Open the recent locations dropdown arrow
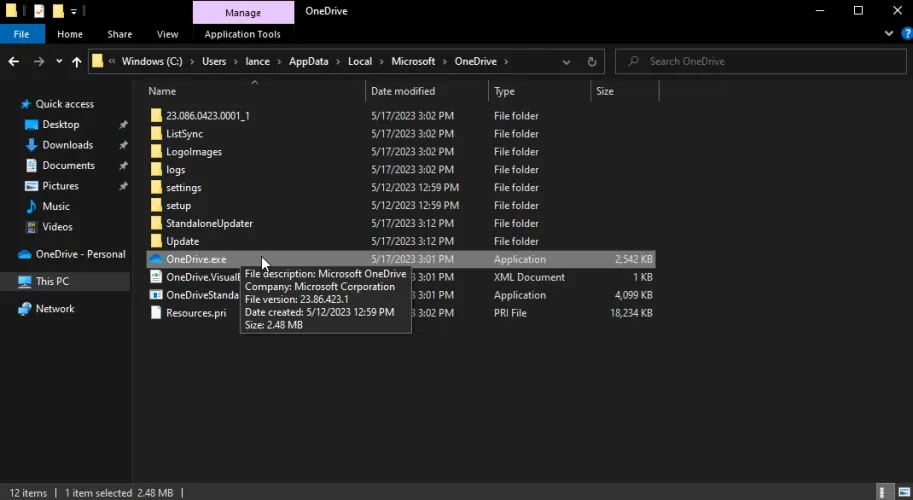 tap(58, 62)
